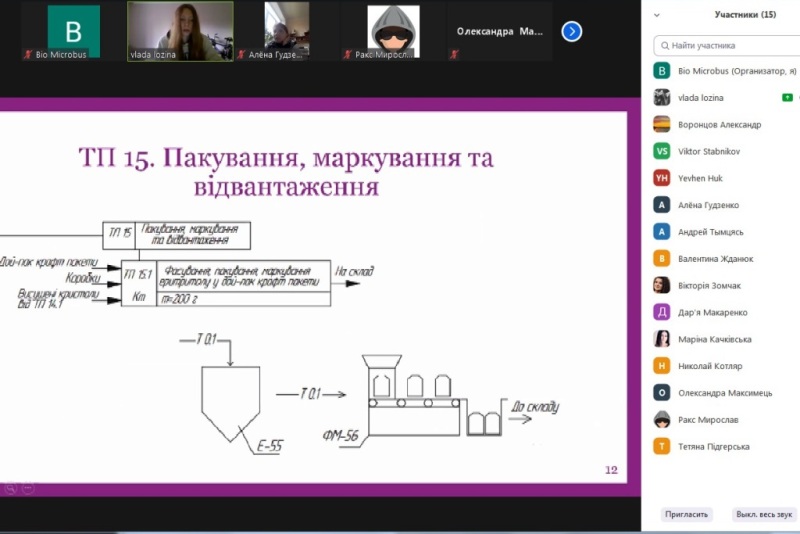Select participant name Тетяна Підгерська

coord(713,446)
